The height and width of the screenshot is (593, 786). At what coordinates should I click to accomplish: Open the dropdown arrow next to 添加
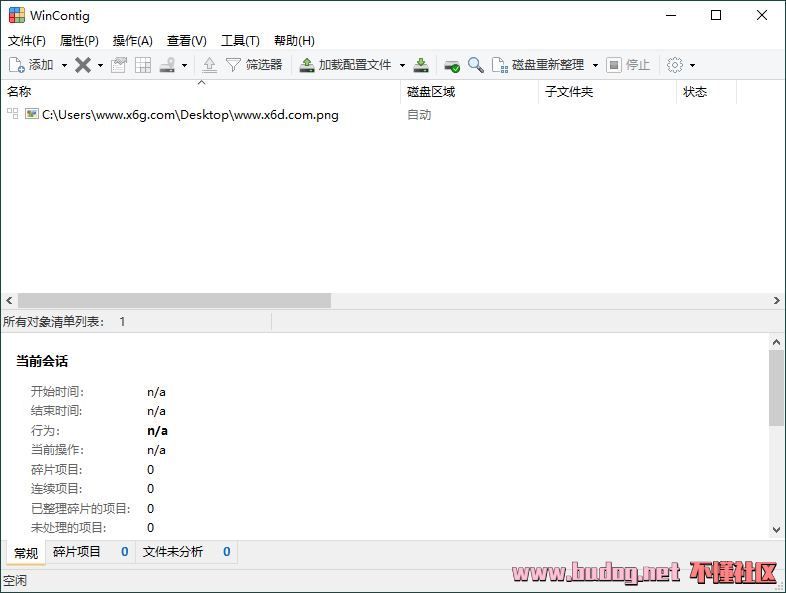pos(64,65)
